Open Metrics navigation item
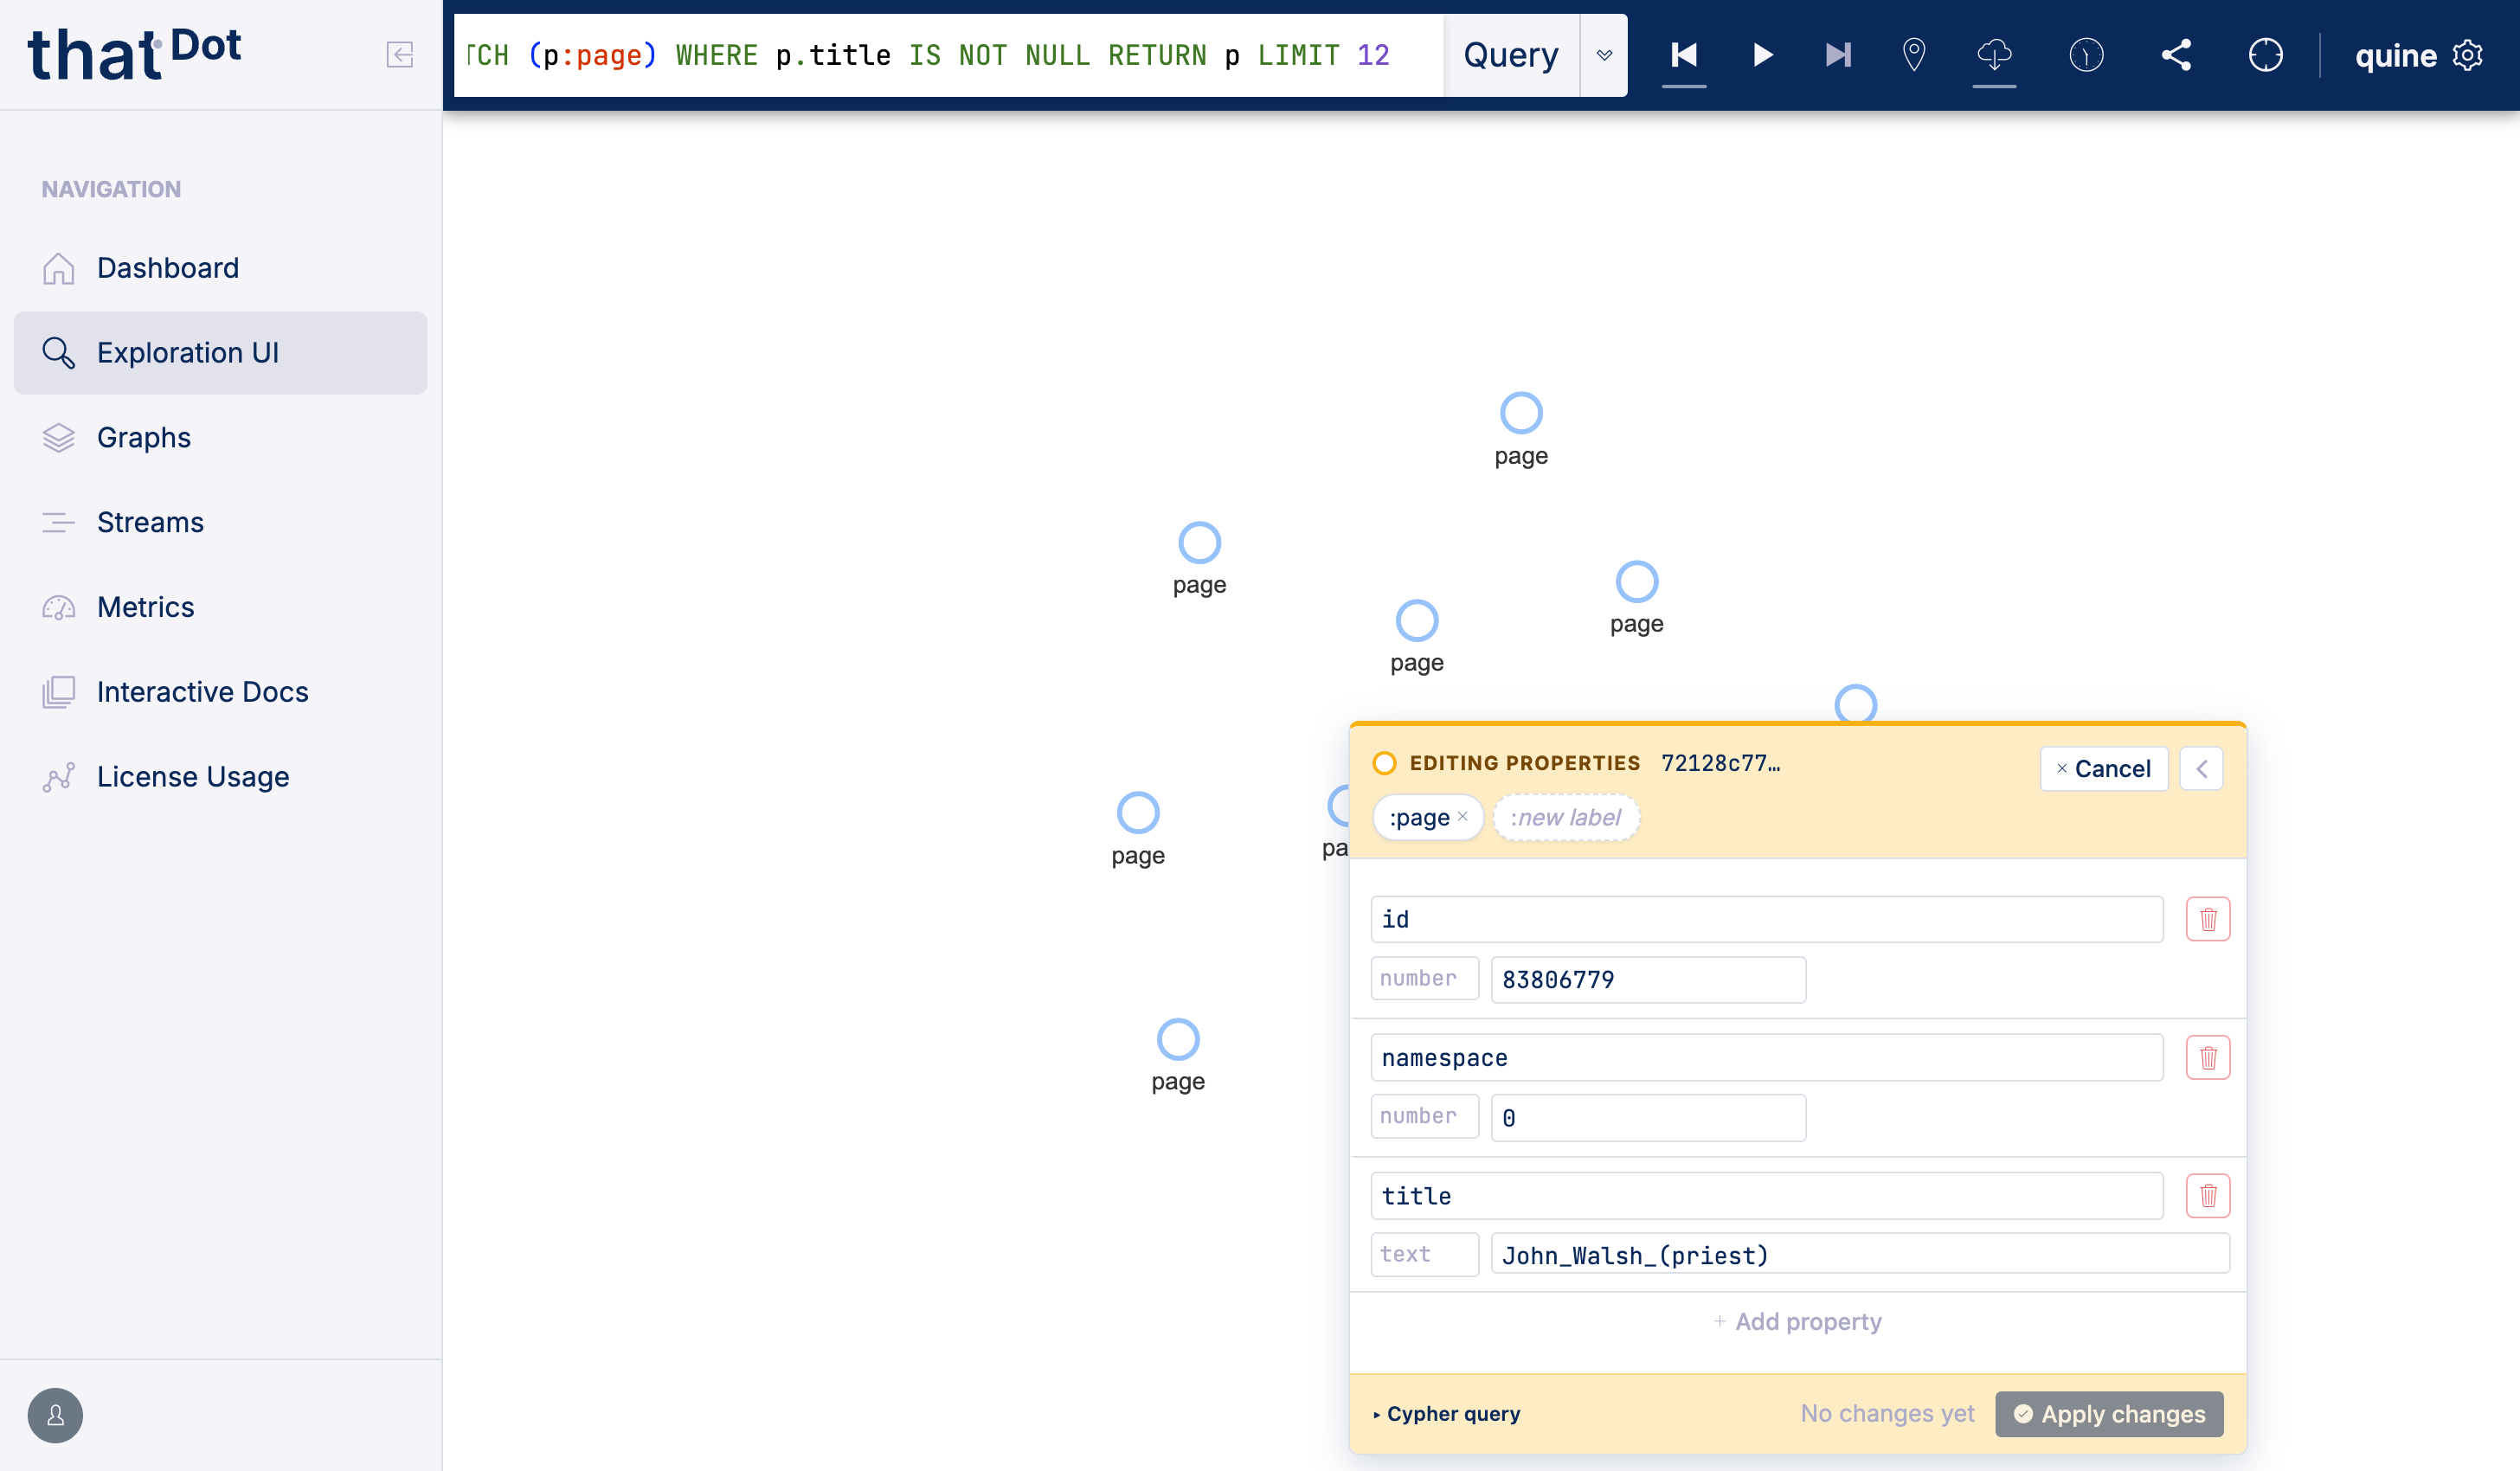The width and height of the screenshot is (2520, 1471). 220,607
